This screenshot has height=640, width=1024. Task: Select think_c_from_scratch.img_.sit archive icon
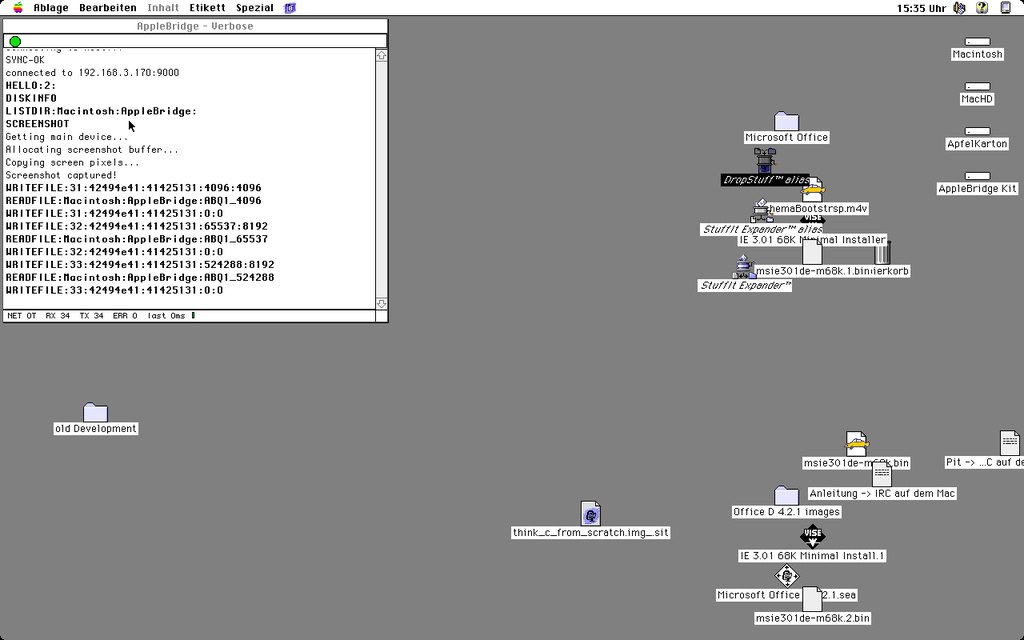coord(590,513)
